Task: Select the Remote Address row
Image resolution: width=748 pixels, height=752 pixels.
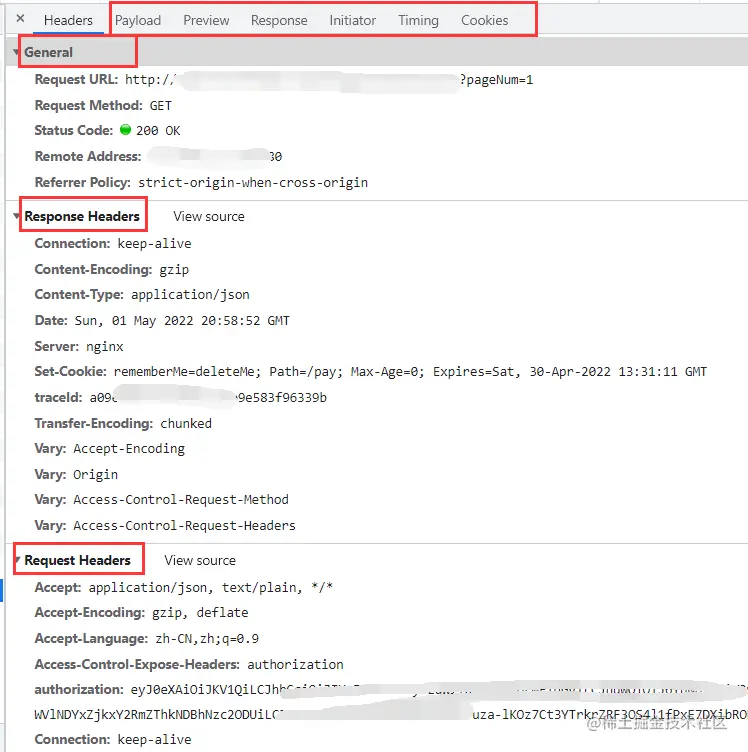Action: [x=158, y=156]
